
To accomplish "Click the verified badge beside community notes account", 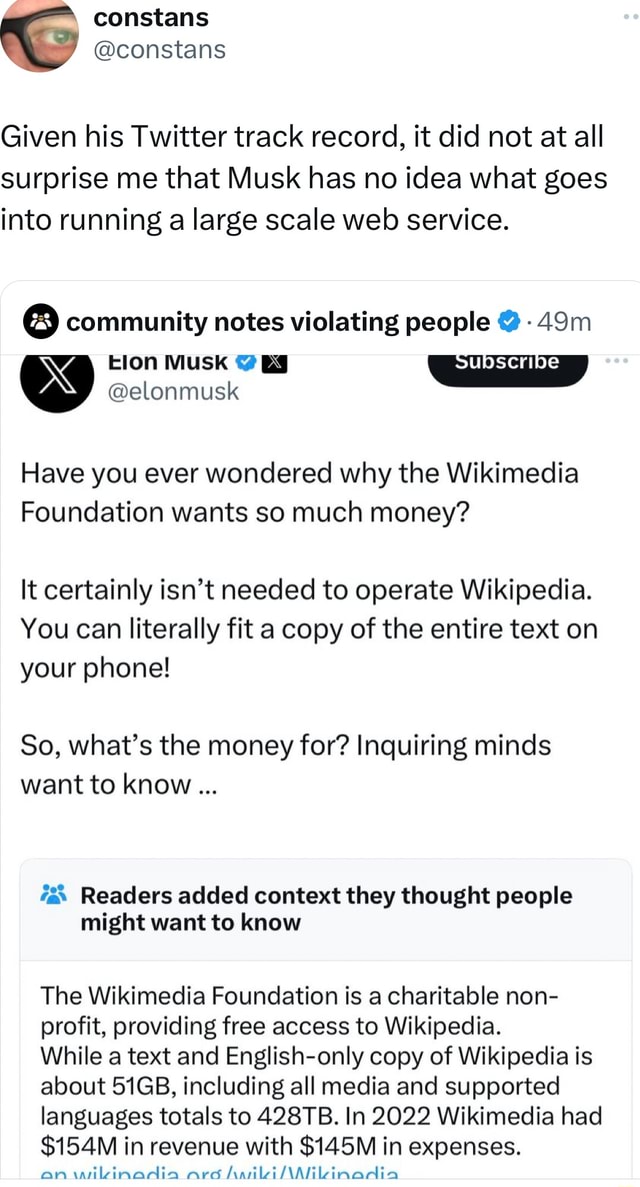I will tap(508, 322).
